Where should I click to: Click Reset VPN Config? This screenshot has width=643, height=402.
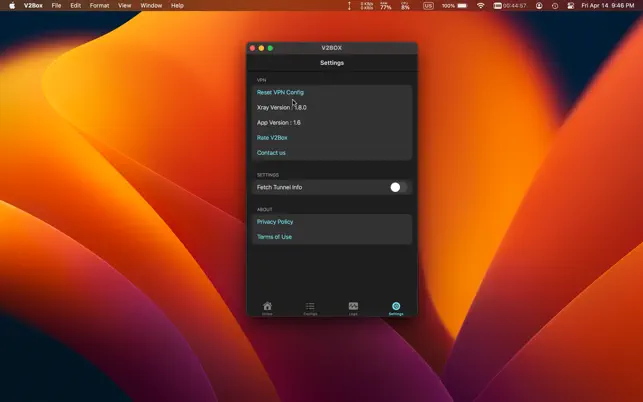pyautogui.click(x=280, y=92)
